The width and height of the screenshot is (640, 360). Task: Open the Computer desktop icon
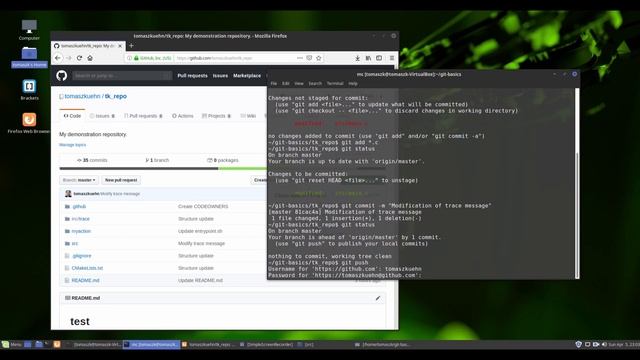[x=29, y=29]
